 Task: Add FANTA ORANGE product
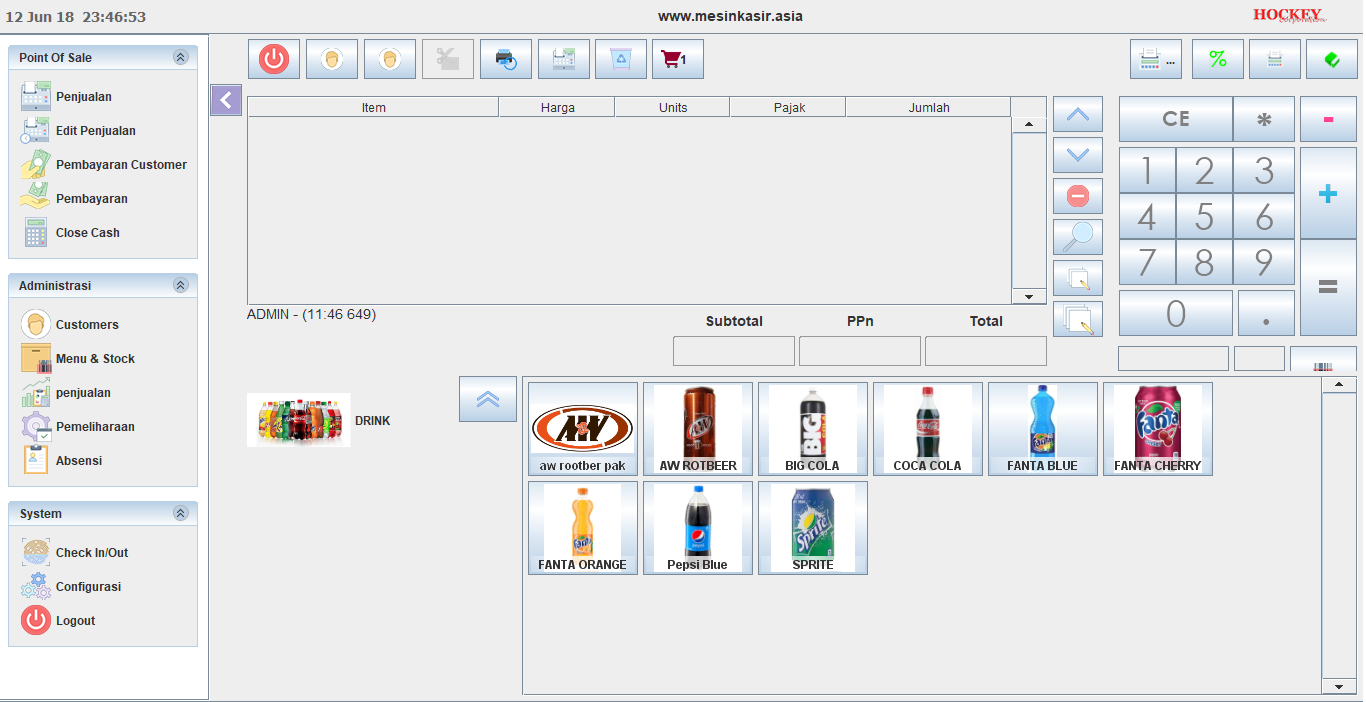[x=583, y=528]
